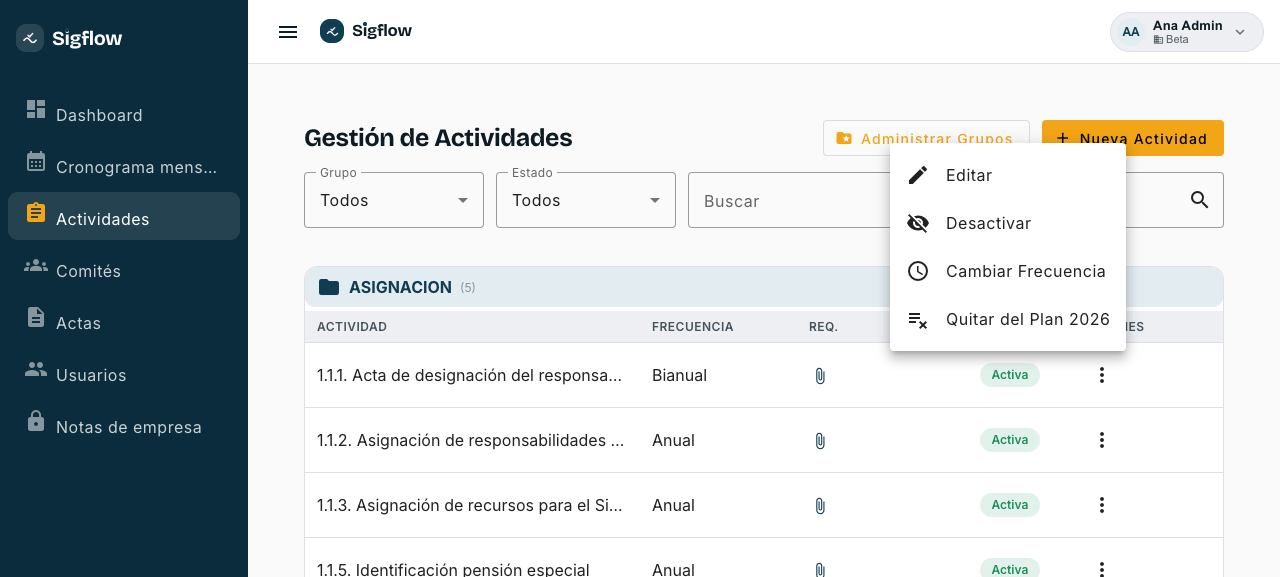Click the Notas de empresa lock icon
Screen dimensions: 1280x577
pos(36,420)
